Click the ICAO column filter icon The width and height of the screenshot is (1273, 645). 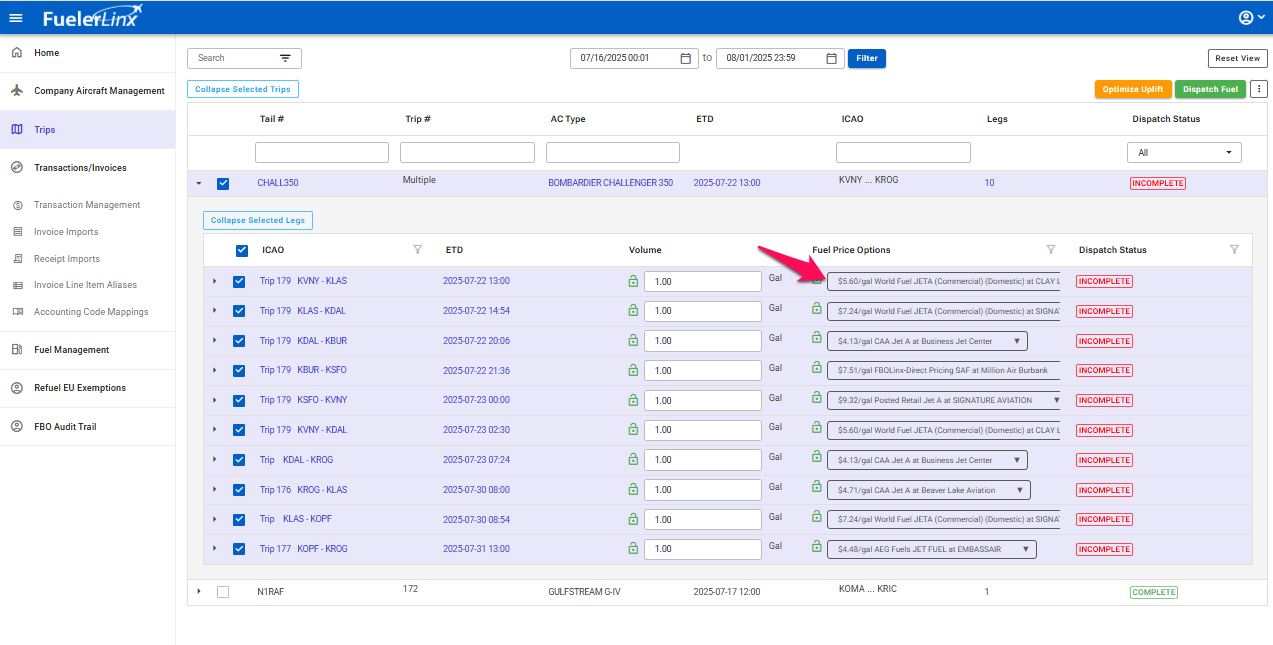pyautogui.click(x=418, y=250)
